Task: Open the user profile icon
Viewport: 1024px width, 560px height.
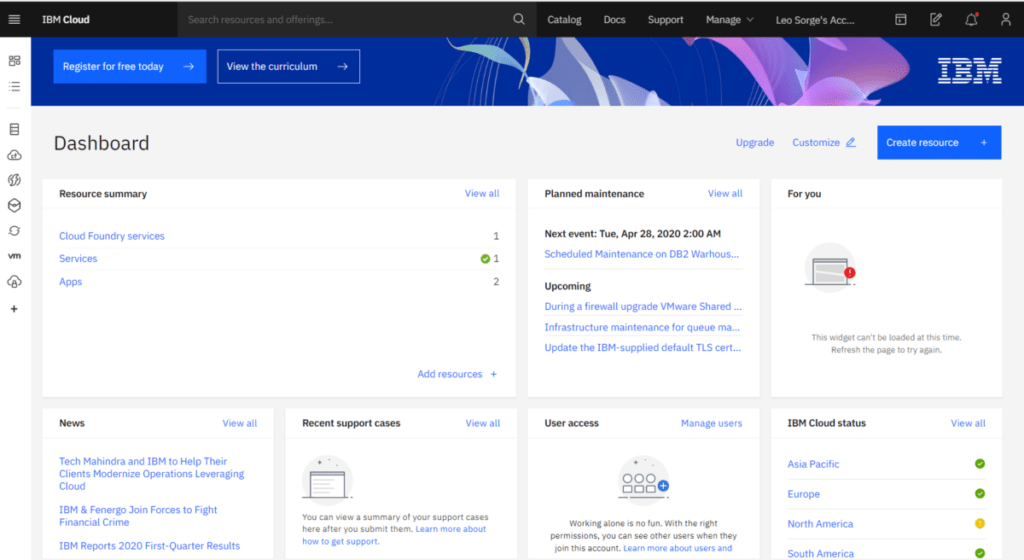Action: point(1006,20)
